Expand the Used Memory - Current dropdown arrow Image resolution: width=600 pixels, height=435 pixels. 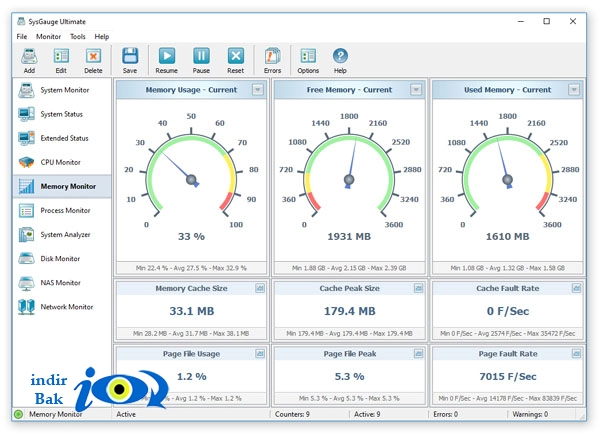coord(574,90)
